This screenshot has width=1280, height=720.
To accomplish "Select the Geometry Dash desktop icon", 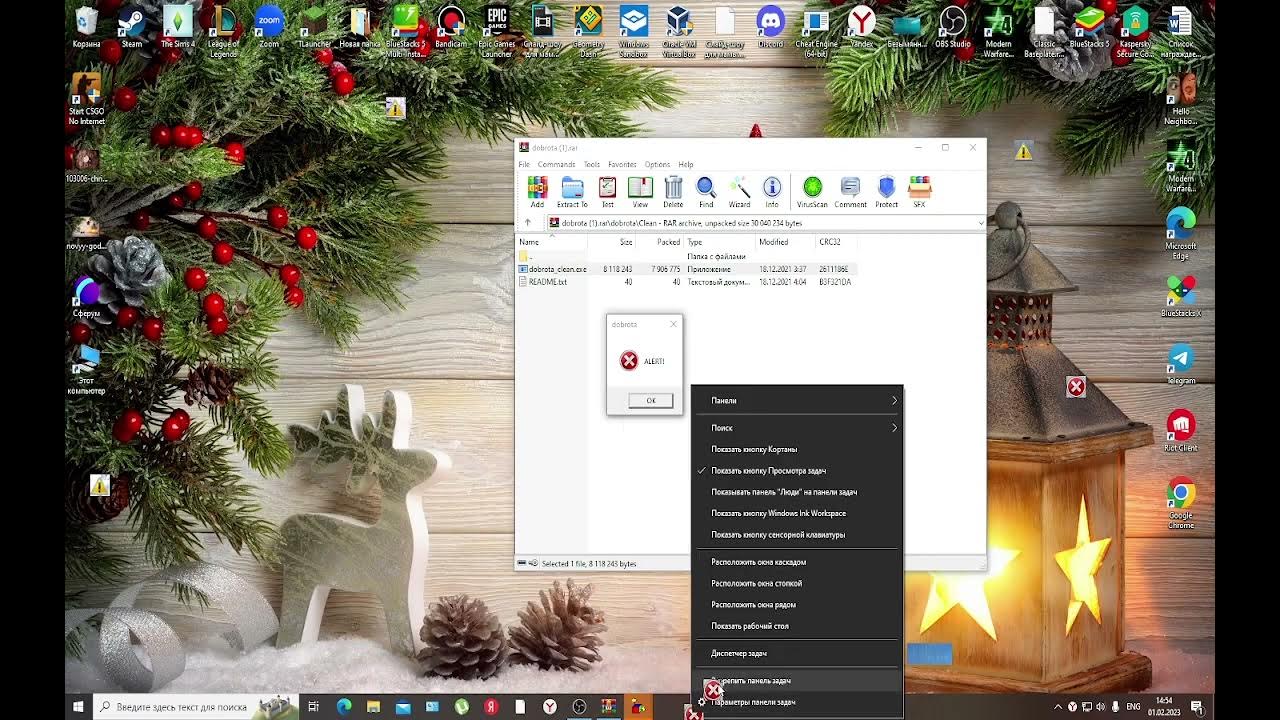I will tap(588, 30).
